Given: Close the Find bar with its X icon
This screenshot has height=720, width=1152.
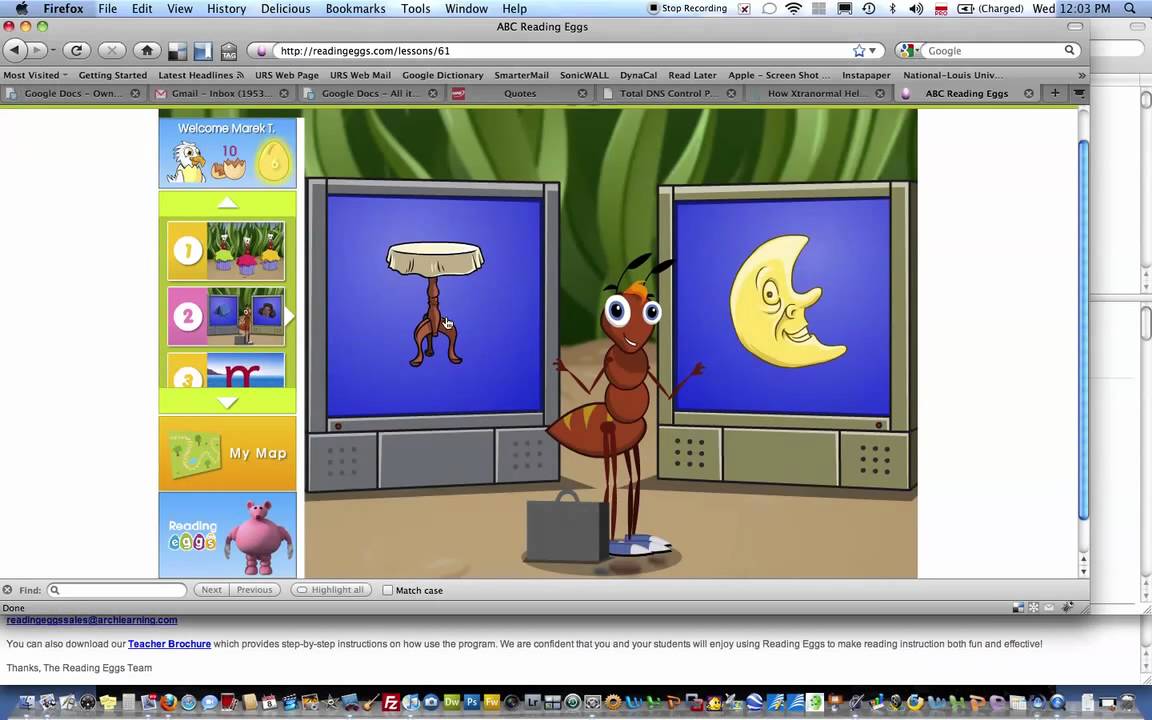Looking at the screenshot, I should [x=7, y=590].
